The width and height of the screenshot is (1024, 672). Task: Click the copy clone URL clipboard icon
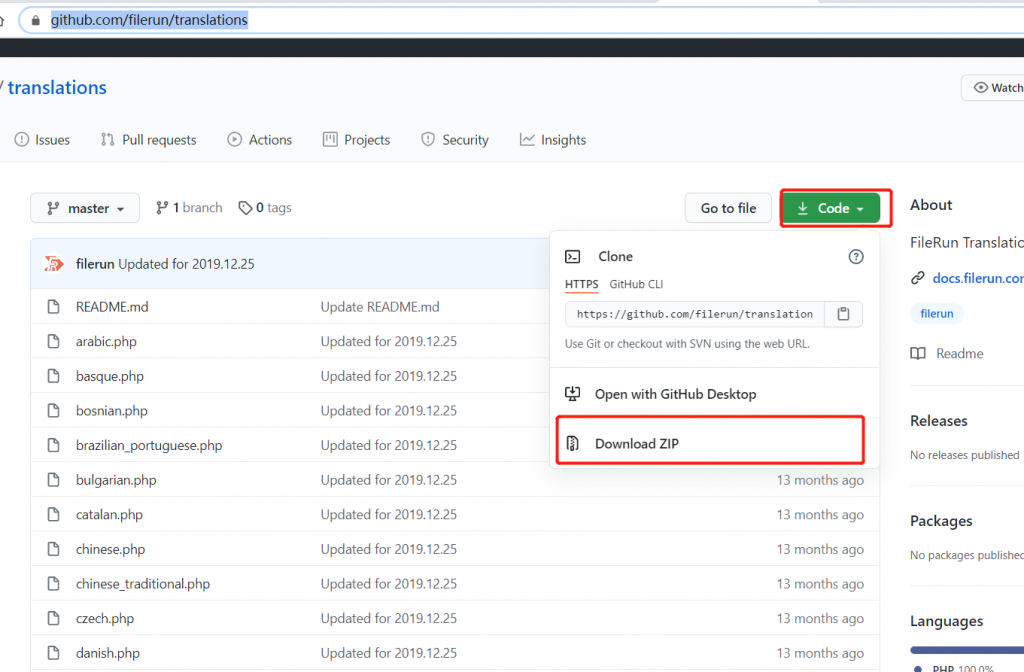[x=843, y=314]
